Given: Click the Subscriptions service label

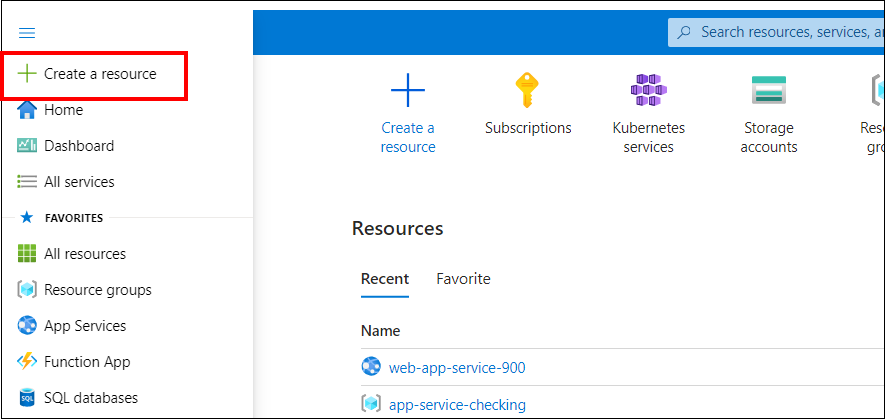Looking at the screenshot, I should click(x=528, y=128).
